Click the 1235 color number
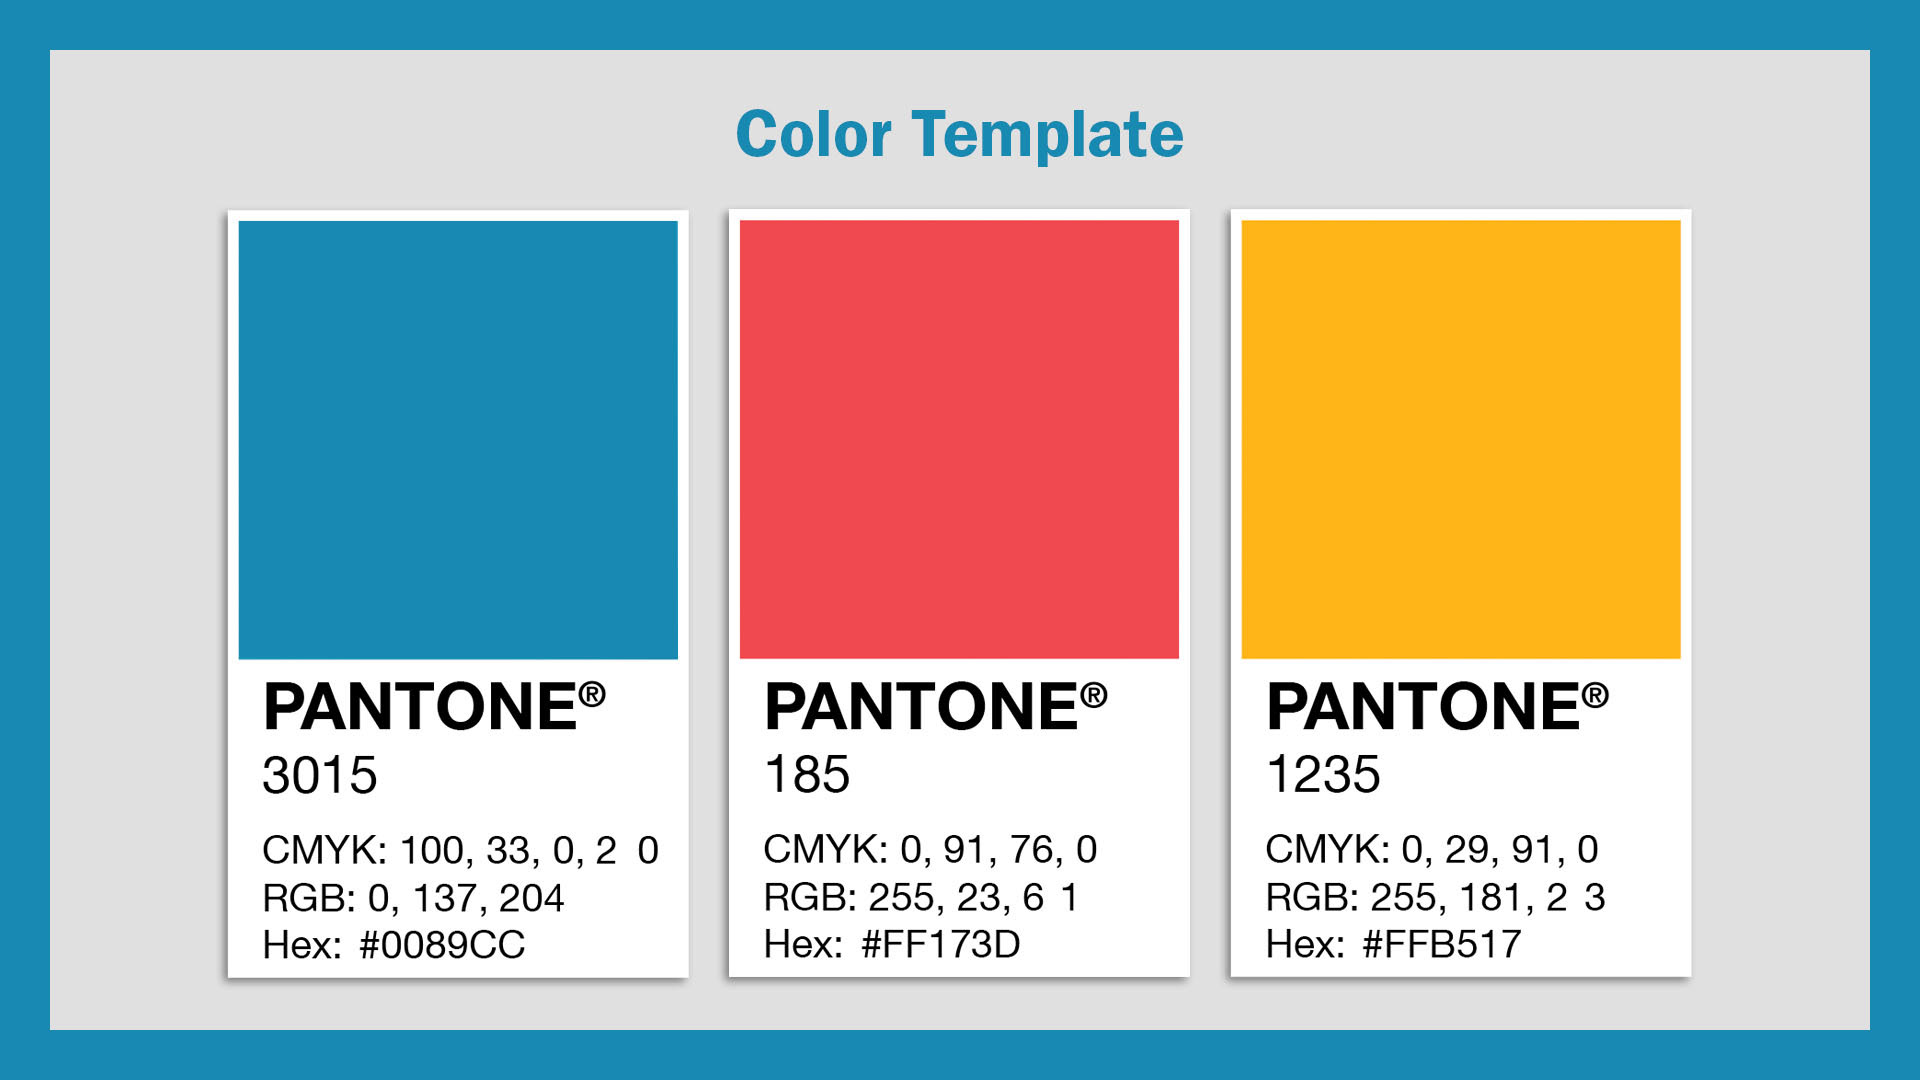The width and height of the screenshot is (1920, 1080). point(1323,775)
